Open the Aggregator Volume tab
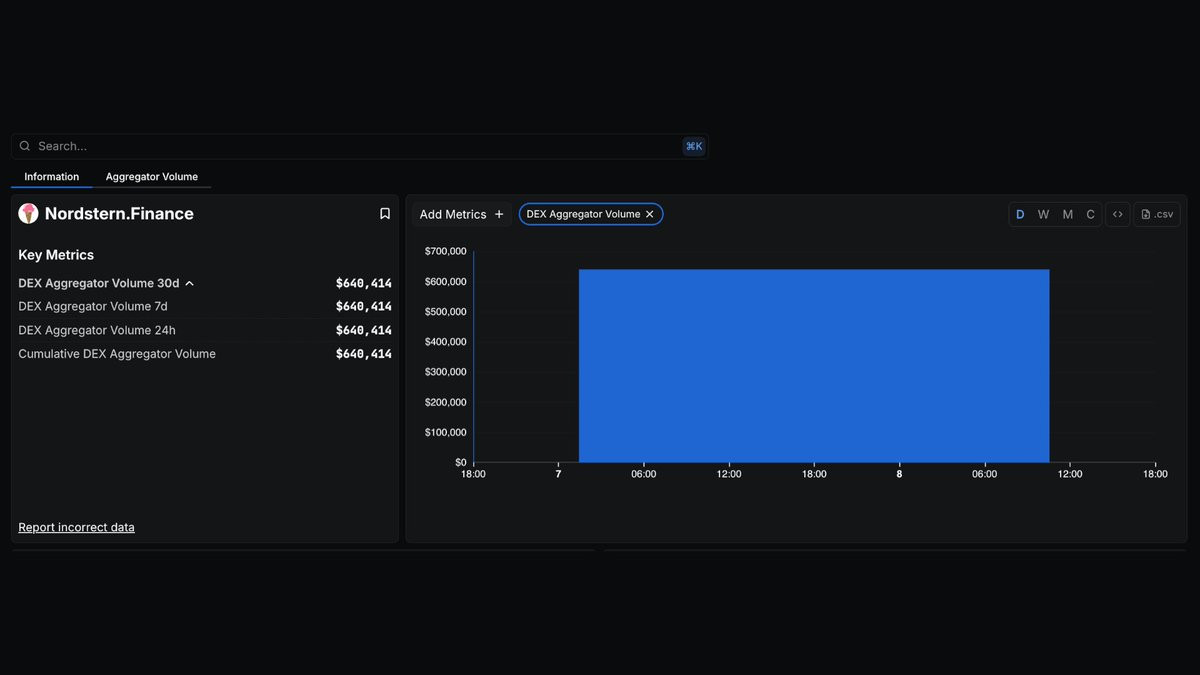 [152, 177]
